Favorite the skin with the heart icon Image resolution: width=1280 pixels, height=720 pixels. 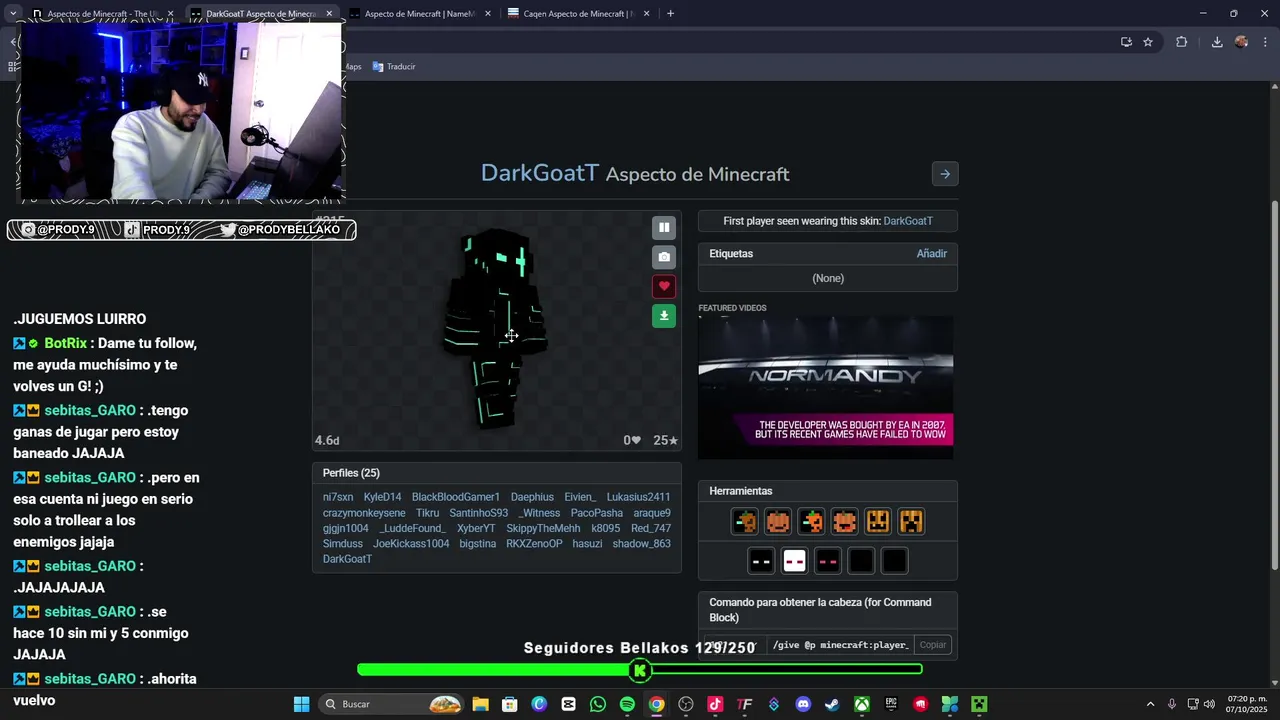coord(664,286)
